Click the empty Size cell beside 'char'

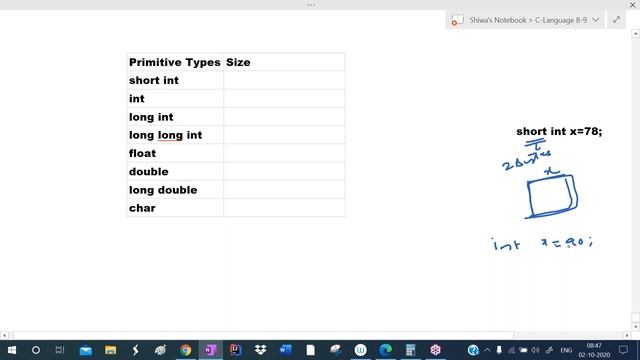point(284,208)
